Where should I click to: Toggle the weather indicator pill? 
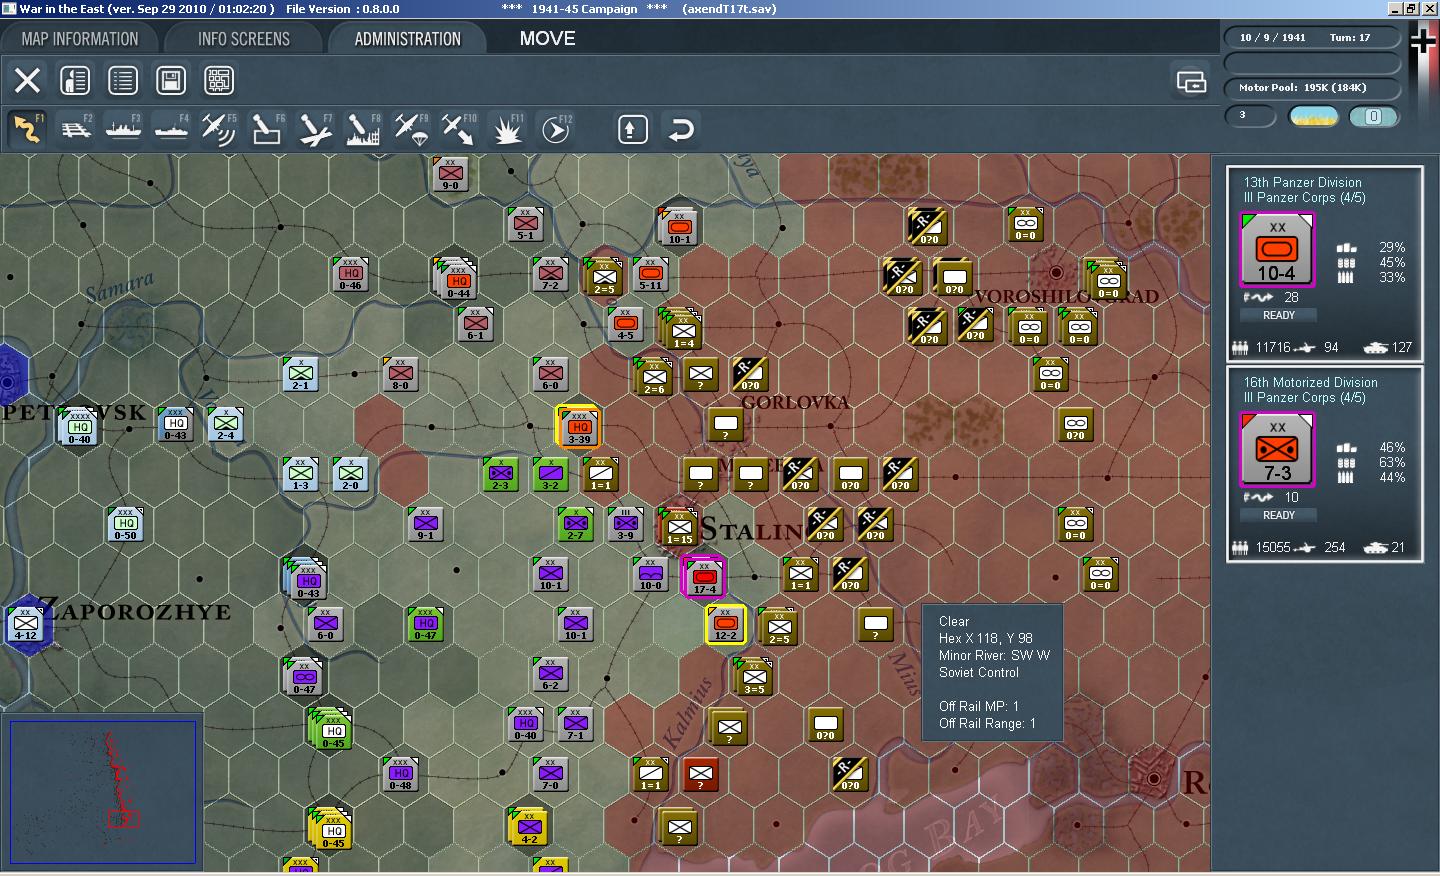(1314, 117)
